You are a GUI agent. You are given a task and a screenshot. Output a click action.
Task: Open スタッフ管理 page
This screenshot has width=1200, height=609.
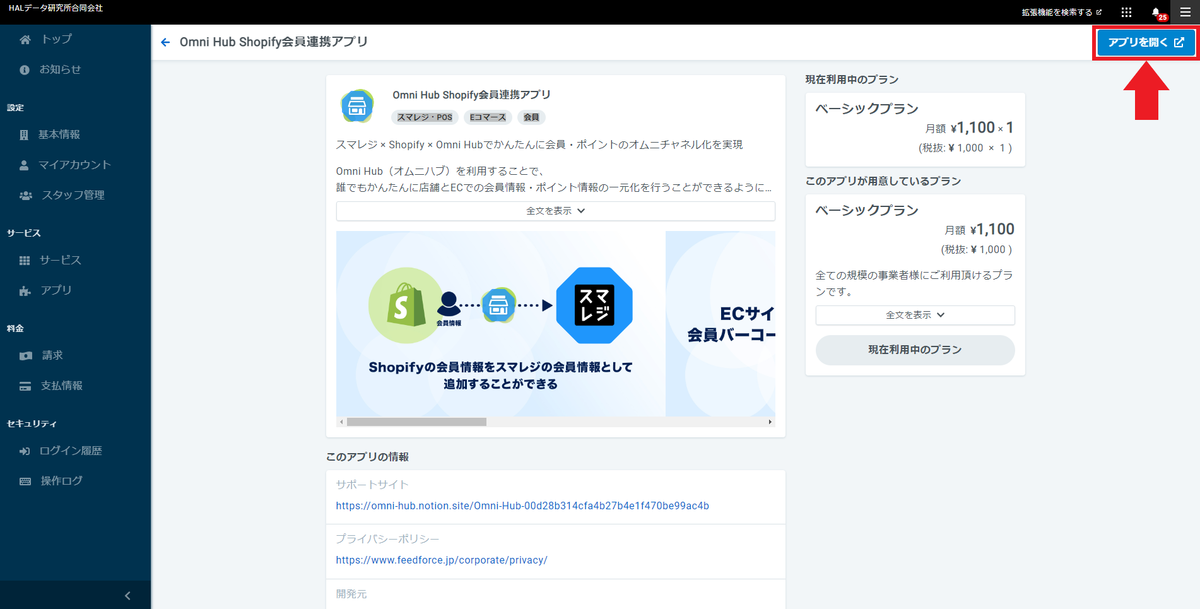pos(75,195)
